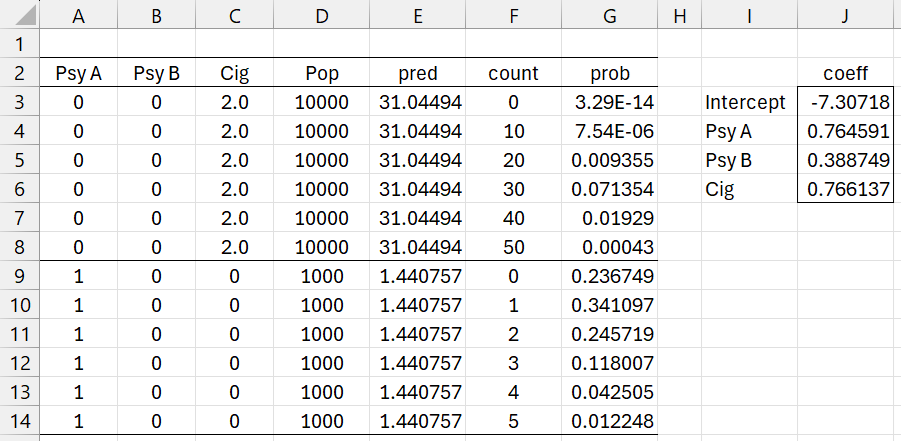Select row 14 header number
Viewport: 901px width, 441px height.
click(x=19, y=422)
